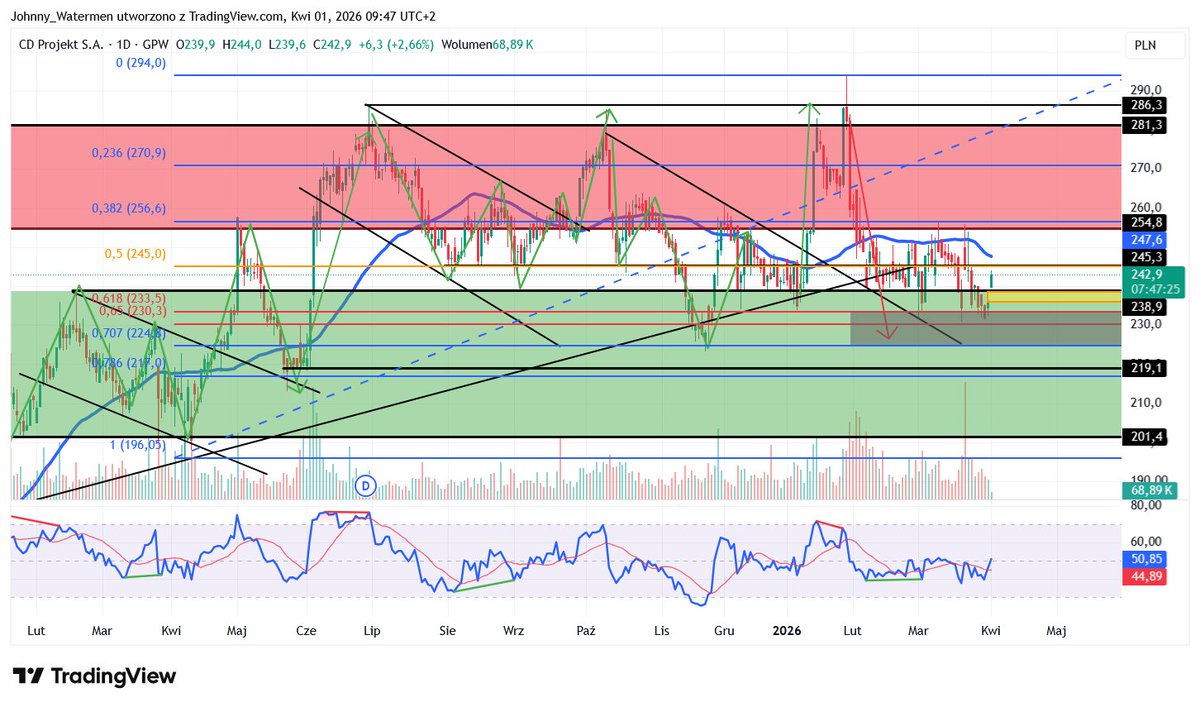Click the blue RSI value label 50,85
Viewport: 1200px width, 707px height.
click(x=1146, y=559)
